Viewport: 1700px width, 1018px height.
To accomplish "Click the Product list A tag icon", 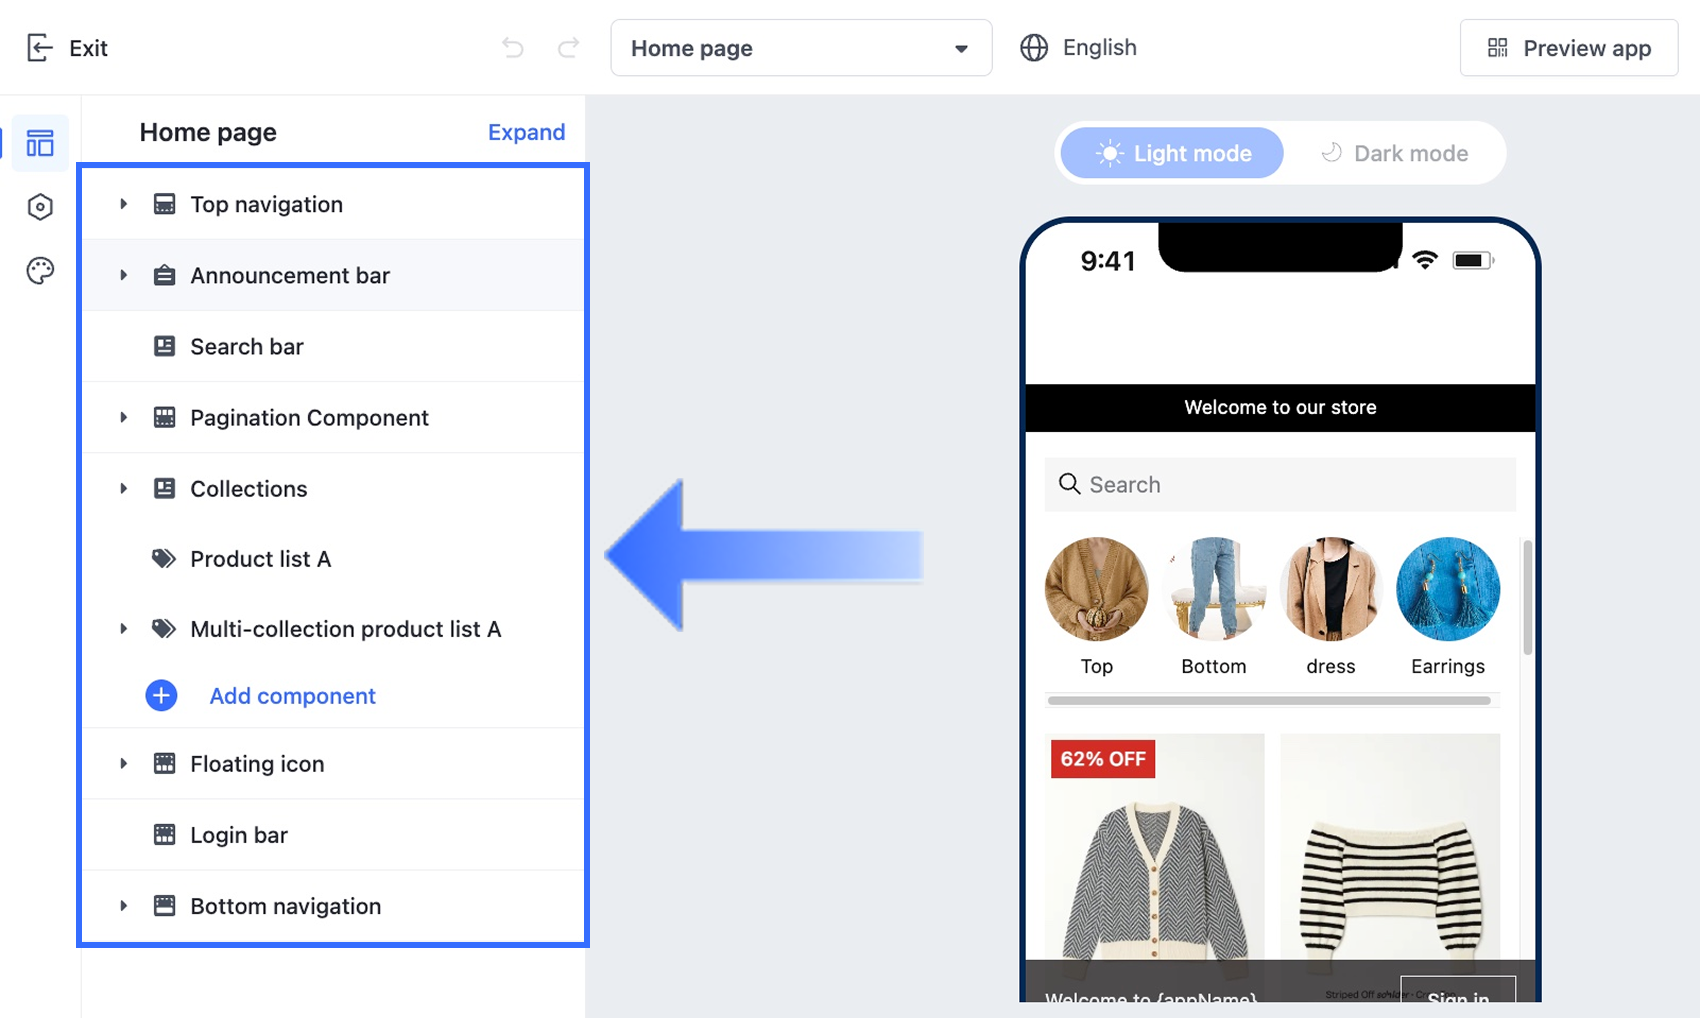I will coord(164,559).
